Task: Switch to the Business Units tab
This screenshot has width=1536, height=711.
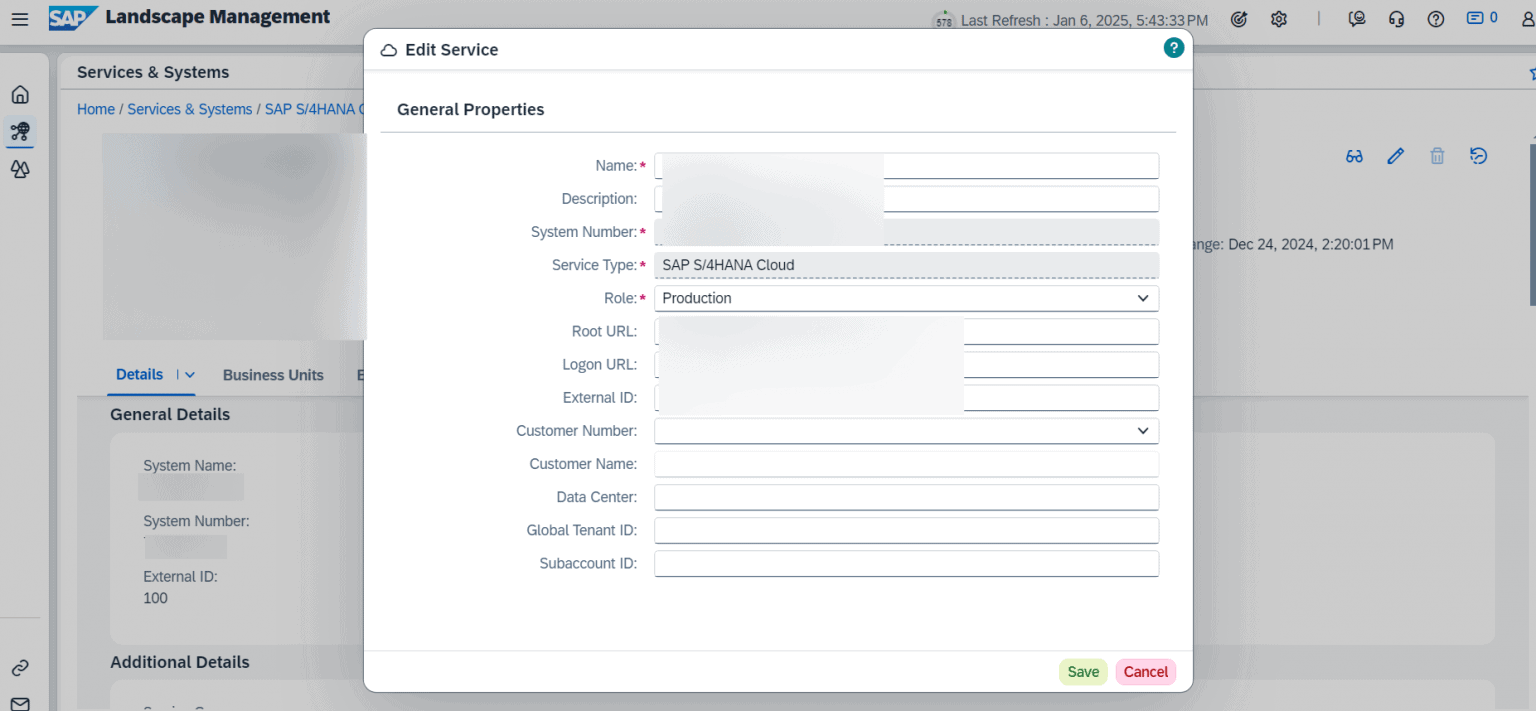Action: coord(273,375)
